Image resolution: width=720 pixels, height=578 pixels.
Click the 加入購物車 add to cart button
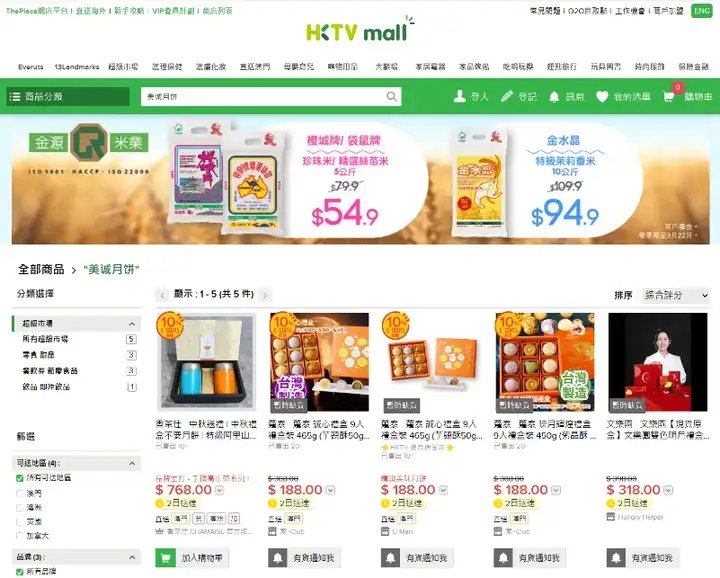pyautogui.click(x=192, y=558)
